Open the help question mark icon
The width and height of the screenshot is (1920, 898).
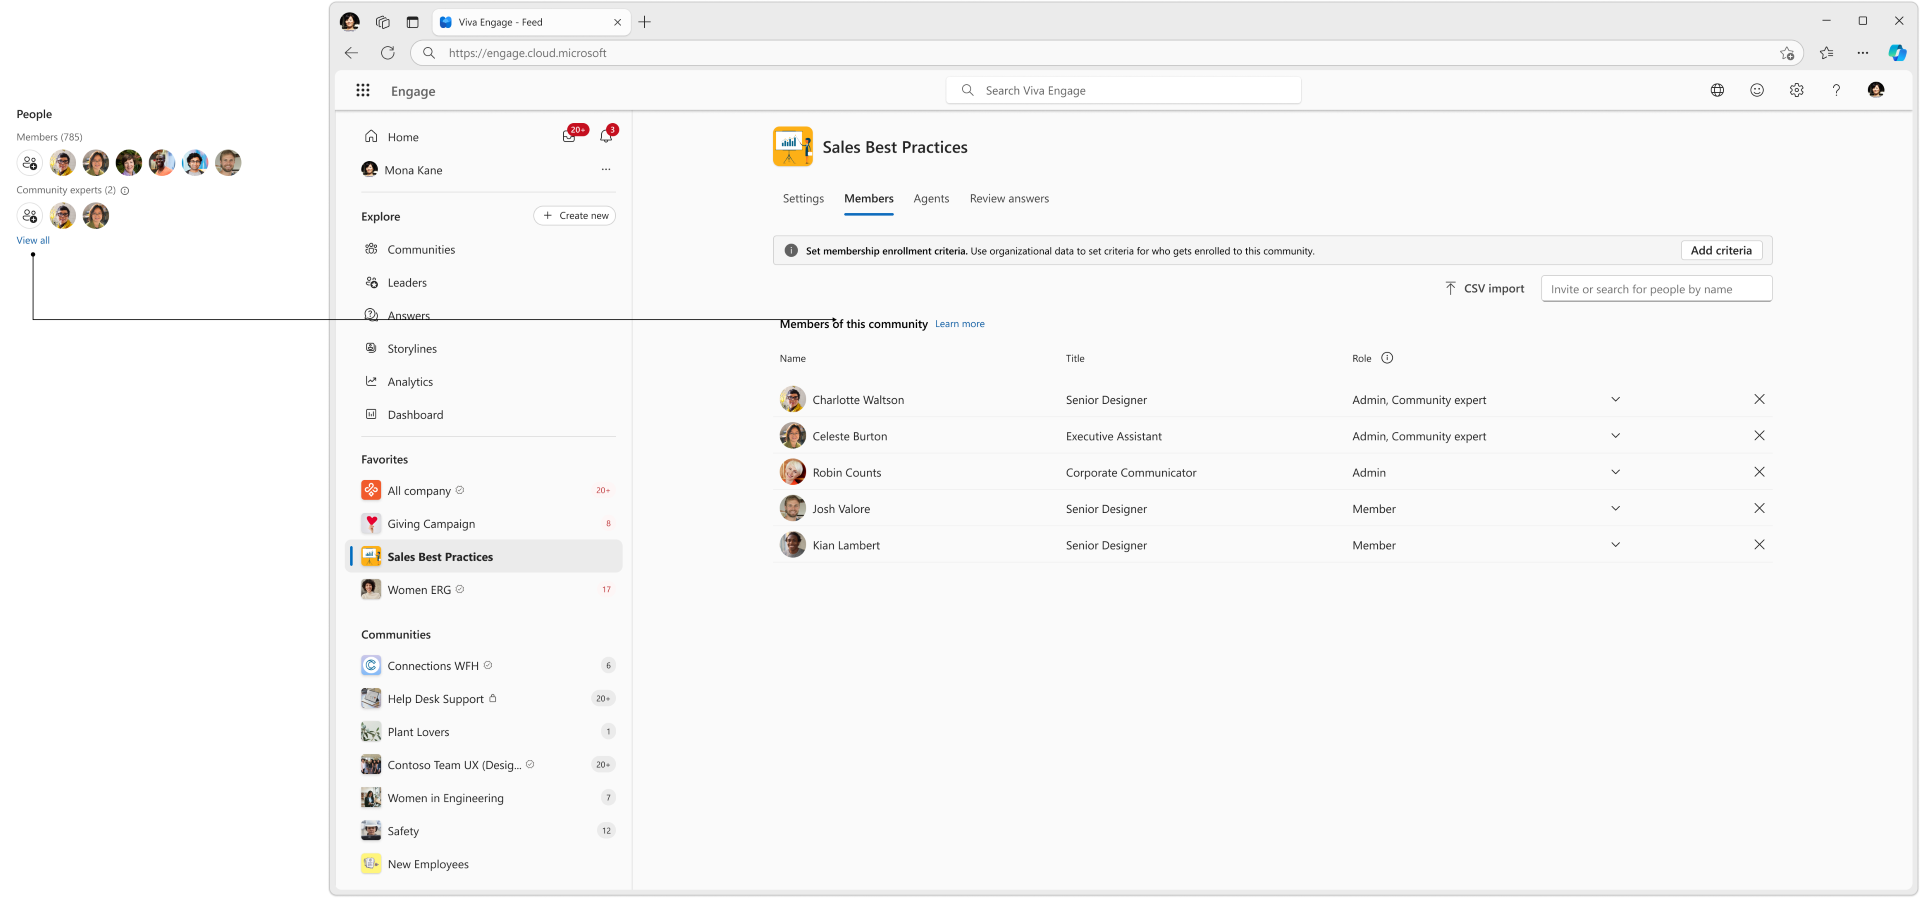(1836, 90)
